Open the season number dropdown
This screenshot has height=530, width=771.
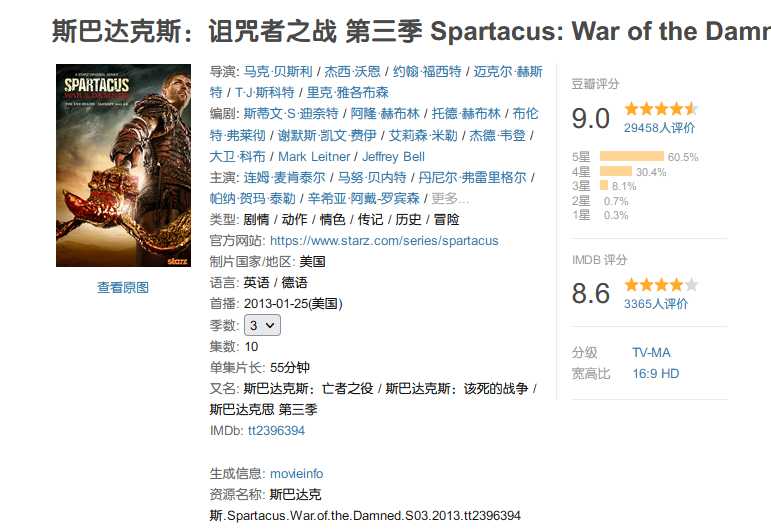pyautogui.click(x=262, y=325)
